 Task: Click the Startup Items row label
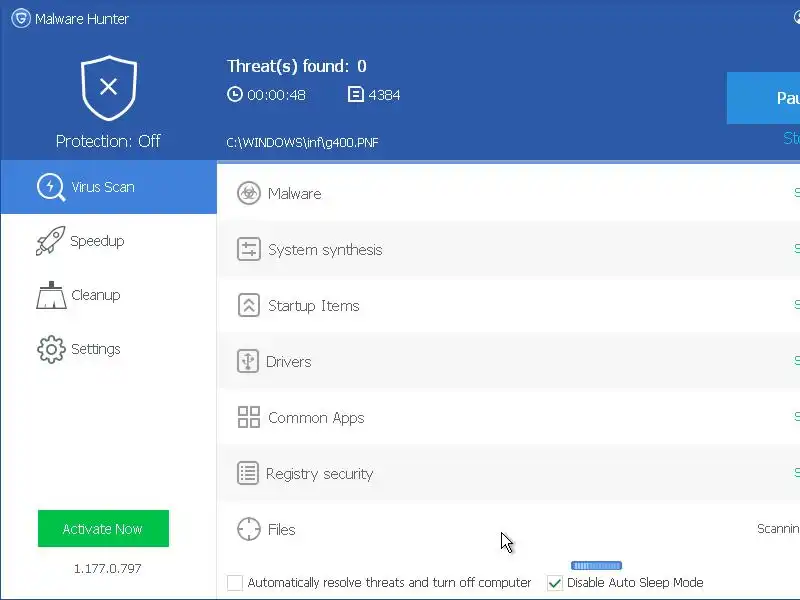tap(314, 306)
